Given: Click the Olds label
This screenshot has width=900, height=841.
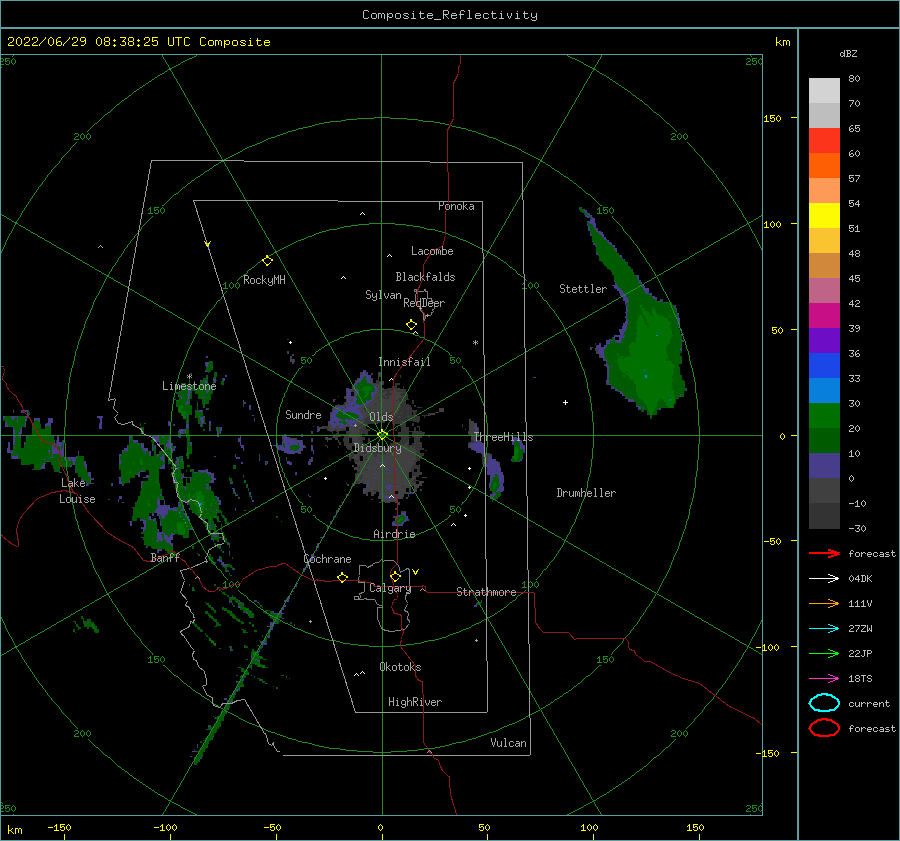Looking at the screenshot, I should 381,417.
